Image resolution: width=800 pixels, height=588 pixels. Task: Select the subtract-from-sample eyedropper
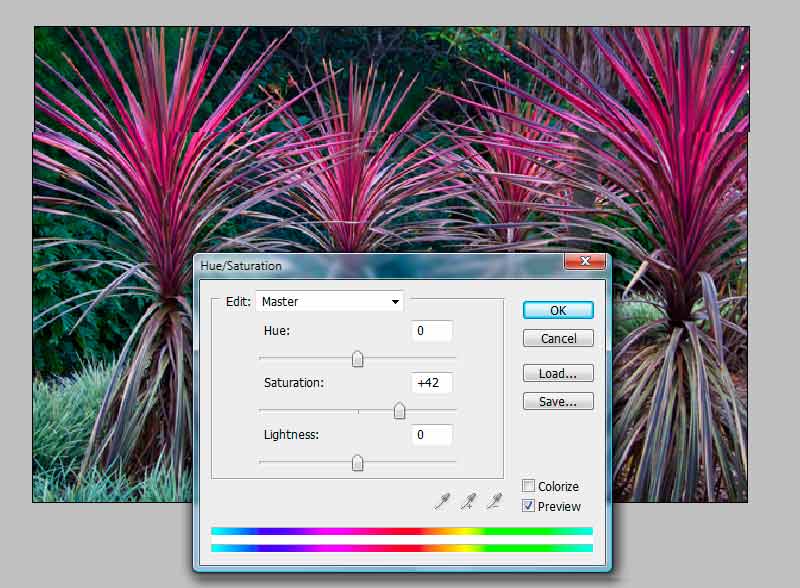click(x=494, y=501)
